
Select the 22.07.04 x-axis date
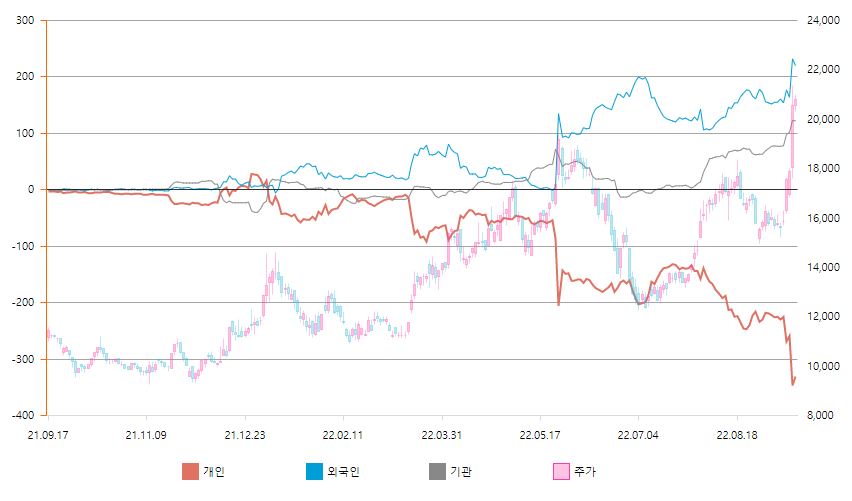click(638, 435)
